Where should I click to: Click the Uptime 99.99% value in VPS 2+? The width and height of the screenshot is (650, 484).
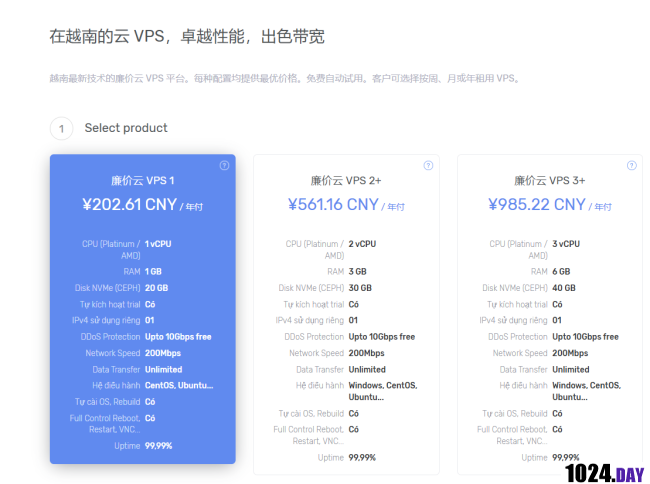pyautogui.click(x=362, y=457)
